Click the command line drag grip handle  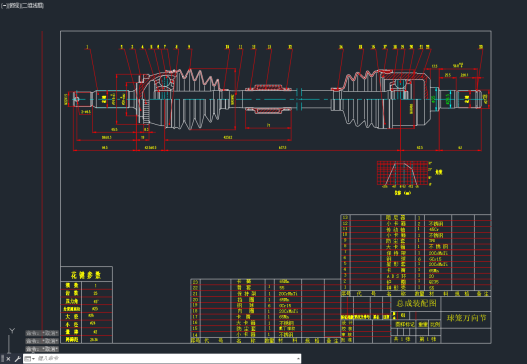(3, 359)
